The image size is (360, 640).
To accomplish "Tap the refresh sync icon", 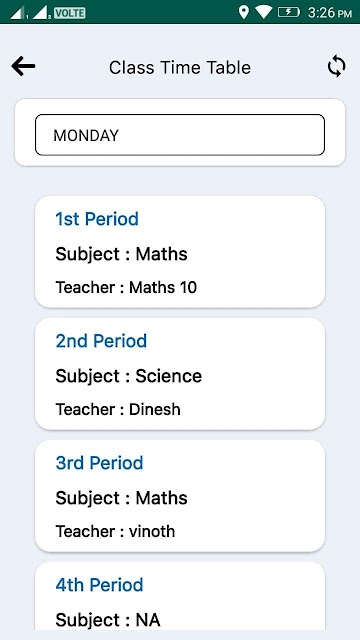I will (x=337, y=67).
